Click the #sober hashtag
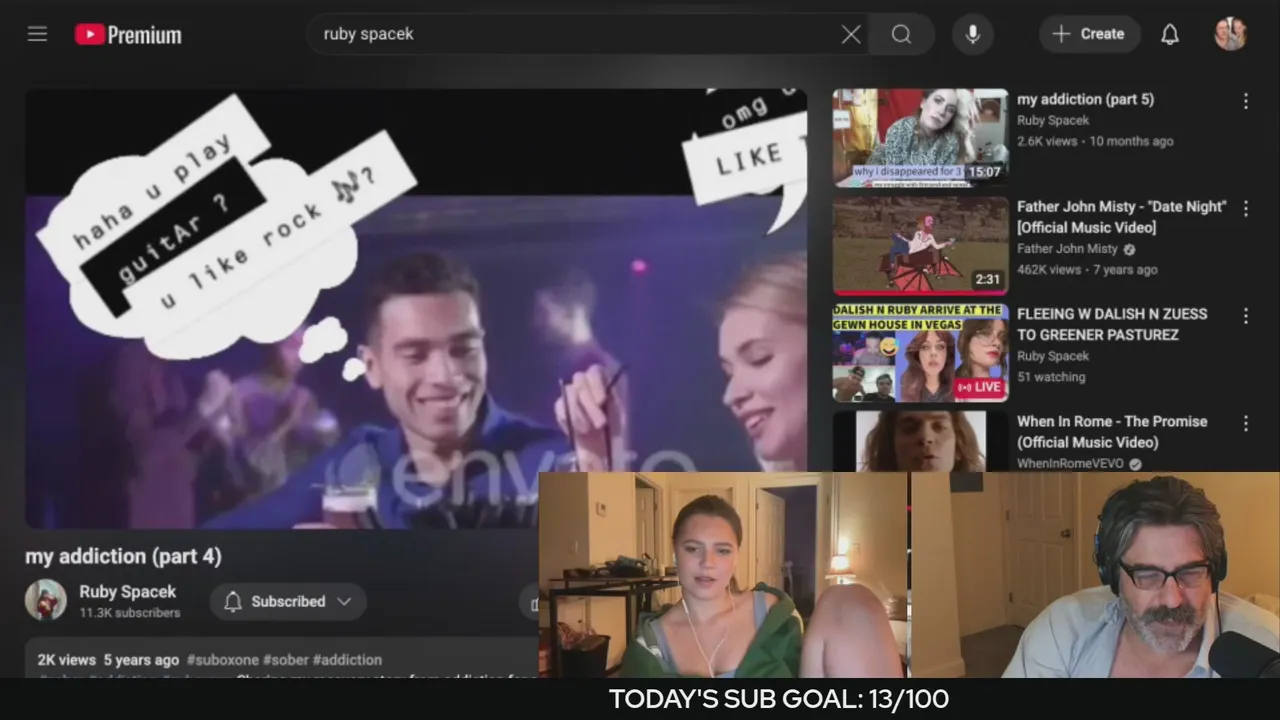 [286, 660]
